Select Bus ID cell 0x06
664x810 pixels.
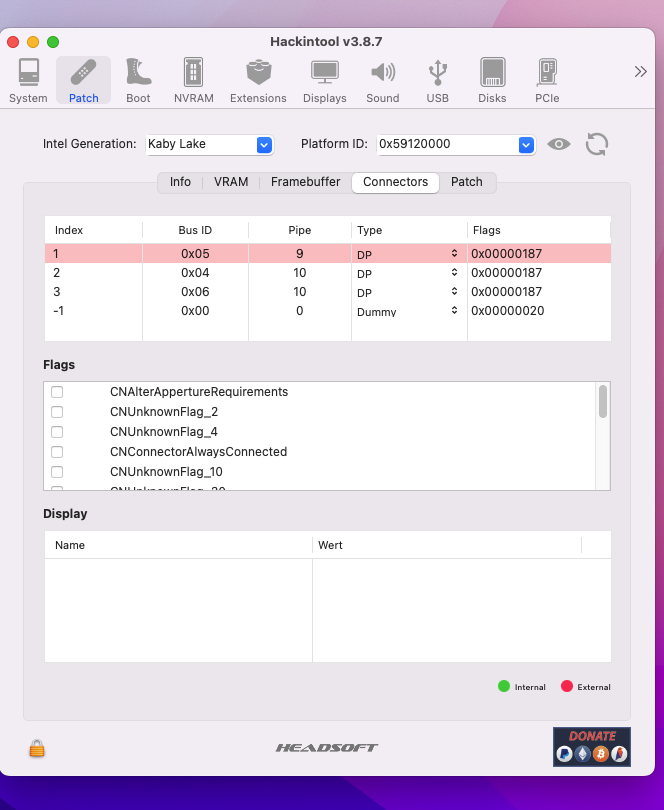point(195,292)
